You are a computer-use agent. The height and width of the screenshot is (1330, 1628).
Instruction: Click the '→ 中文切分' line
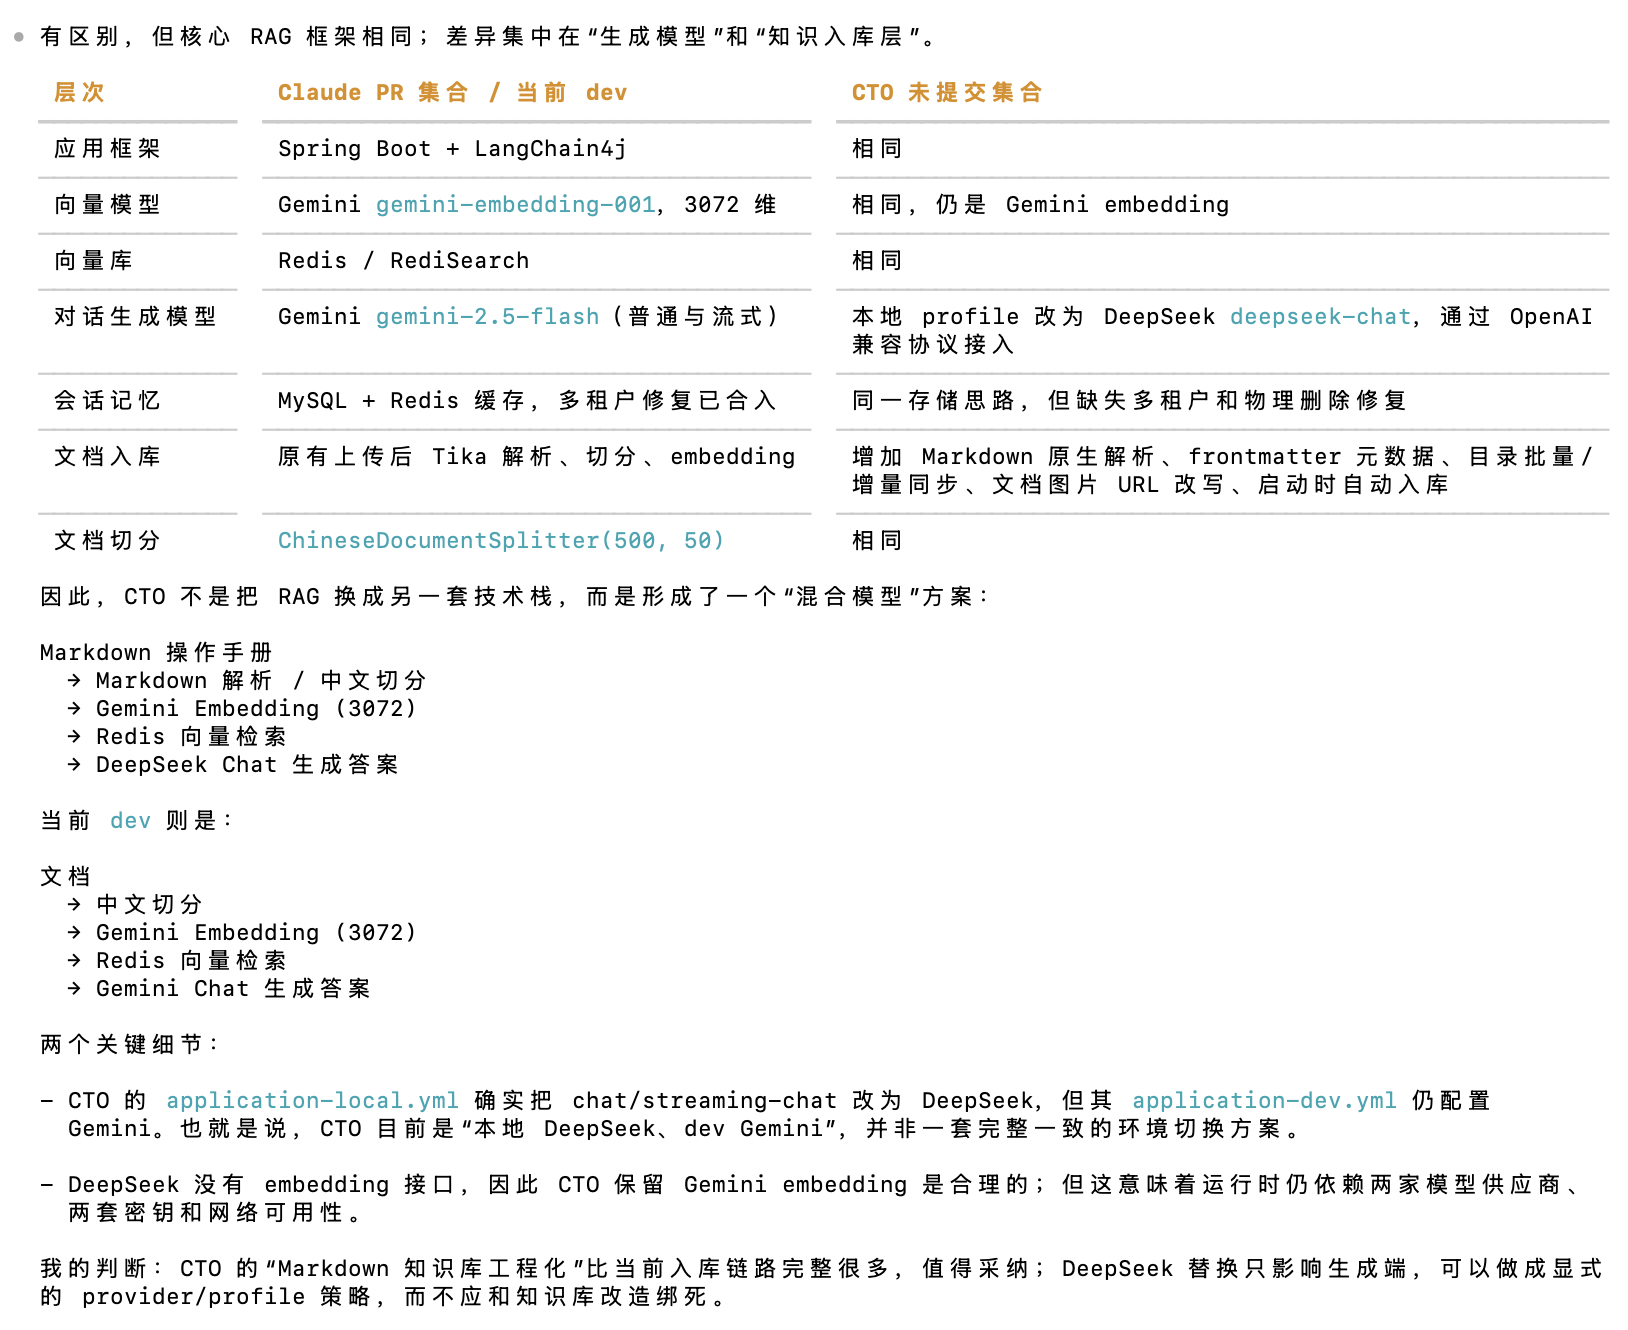click(x=134, y=905)
